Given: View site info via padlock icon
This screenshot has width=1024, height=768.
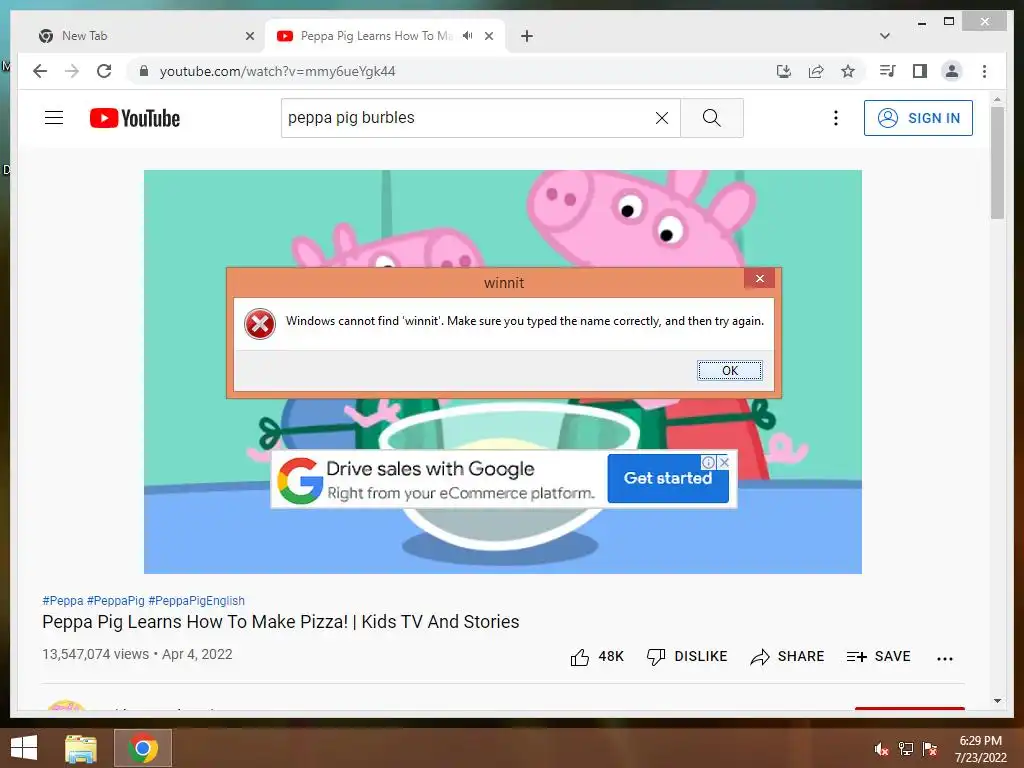Looking at the screenshot, I should (x=144, y=71).
